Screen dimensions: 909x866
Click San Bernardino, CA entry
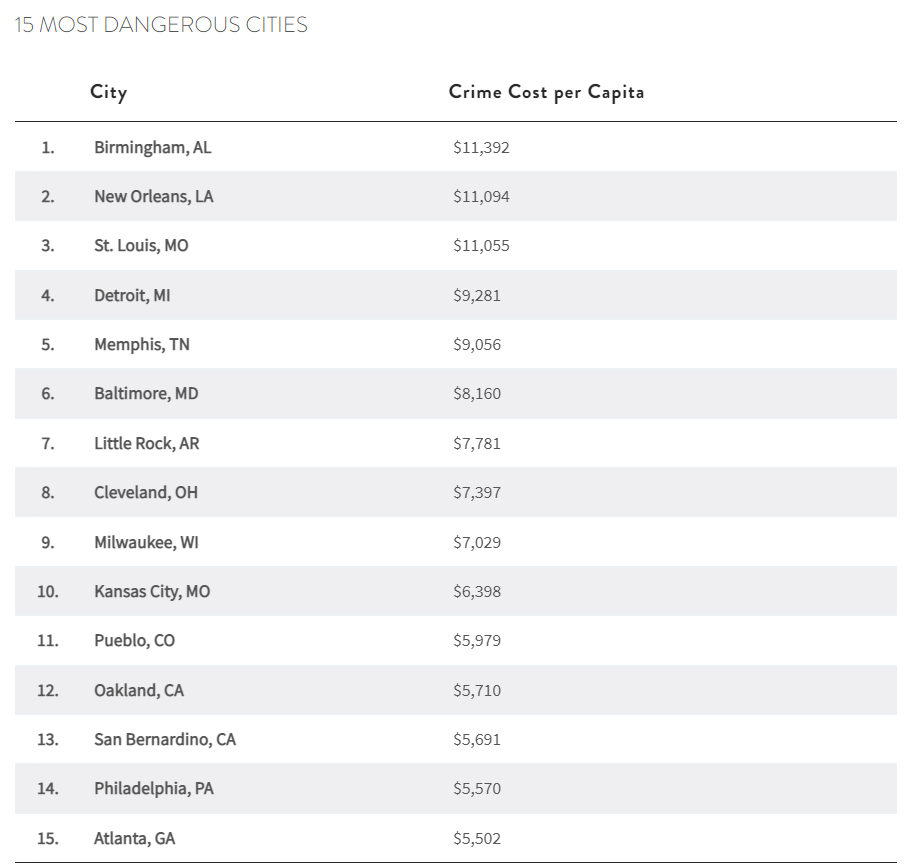click(x=165, y=740)
